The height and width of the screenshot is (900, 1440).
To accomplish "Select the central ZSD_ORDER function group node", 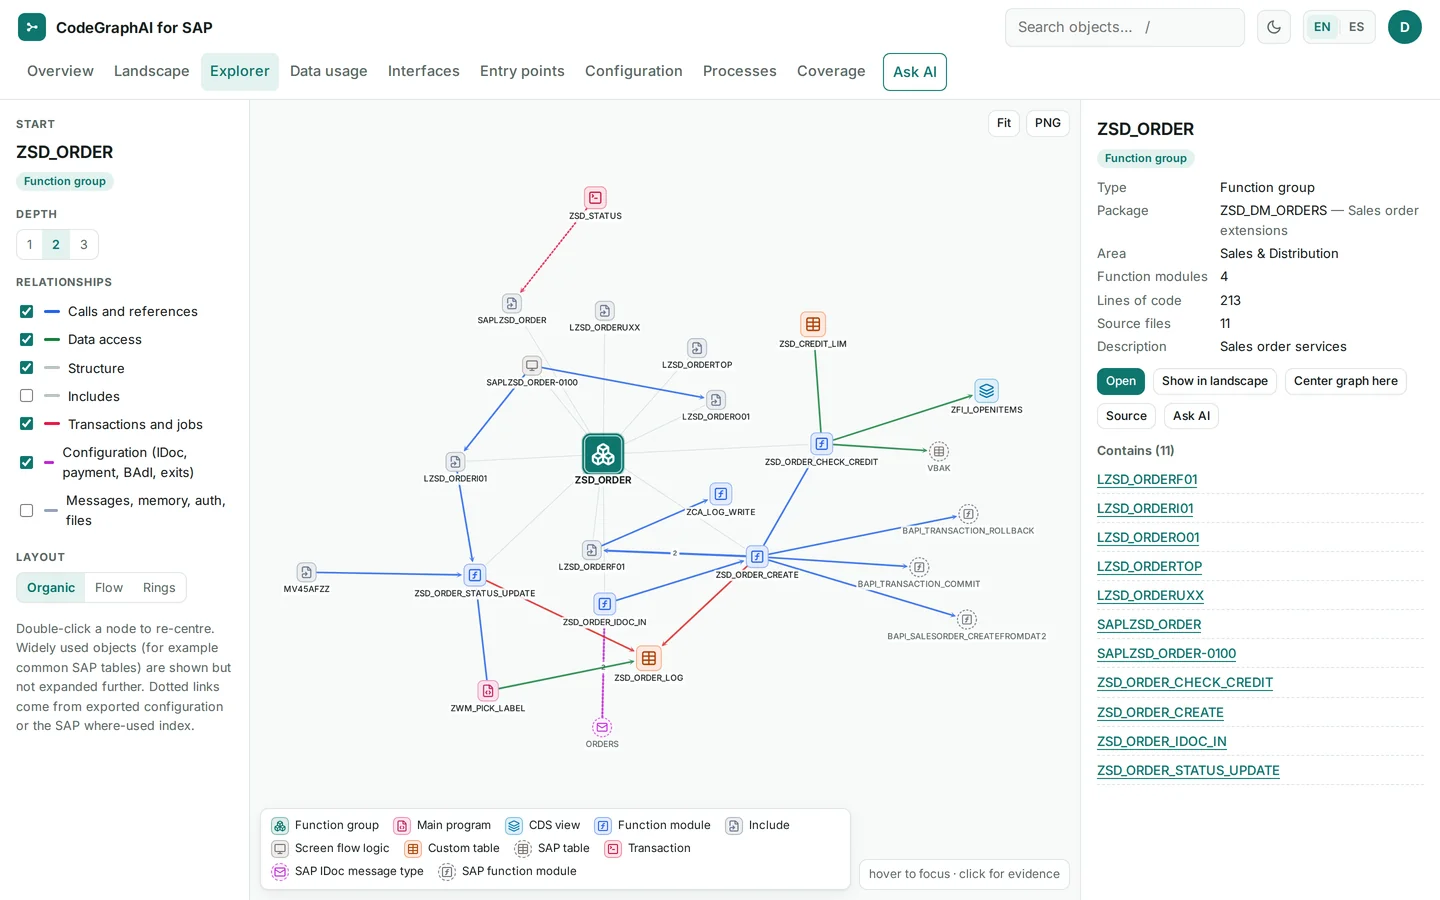I will click(603, 454).
